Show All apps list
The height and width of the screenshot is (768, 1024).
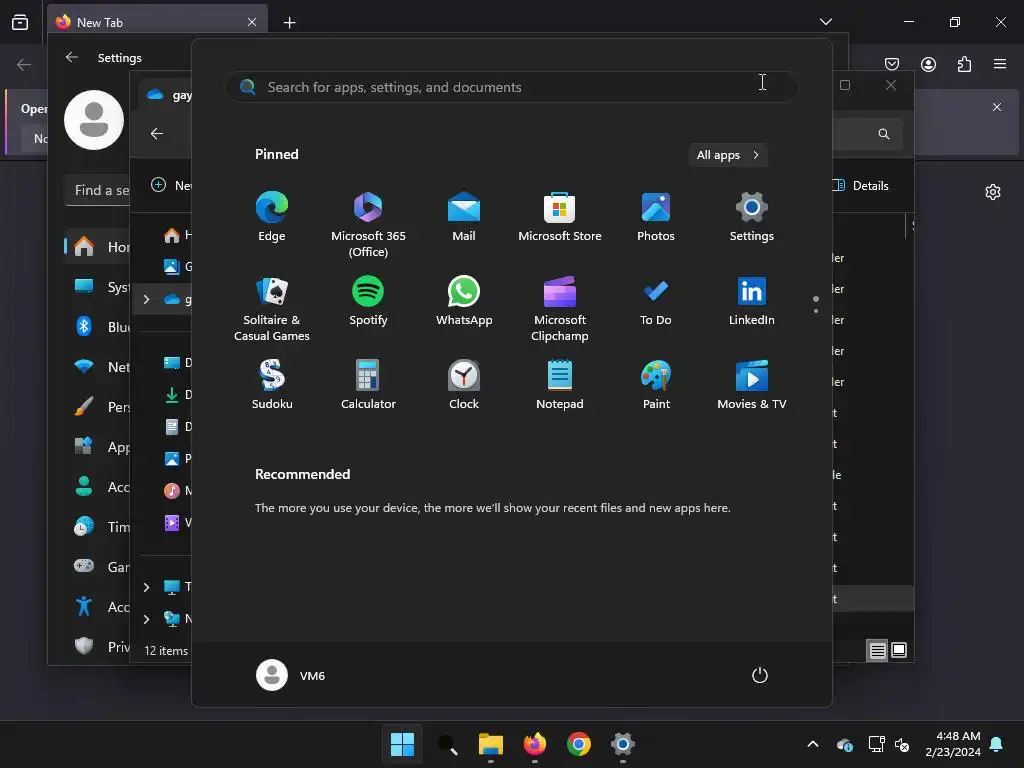(728, 155)
